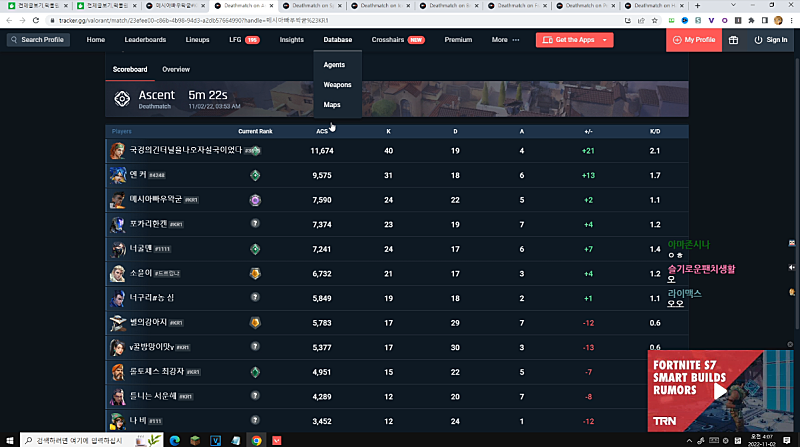Screen dimensions: 800x447
Task: Open the Premium page
Action: point(458,40)
